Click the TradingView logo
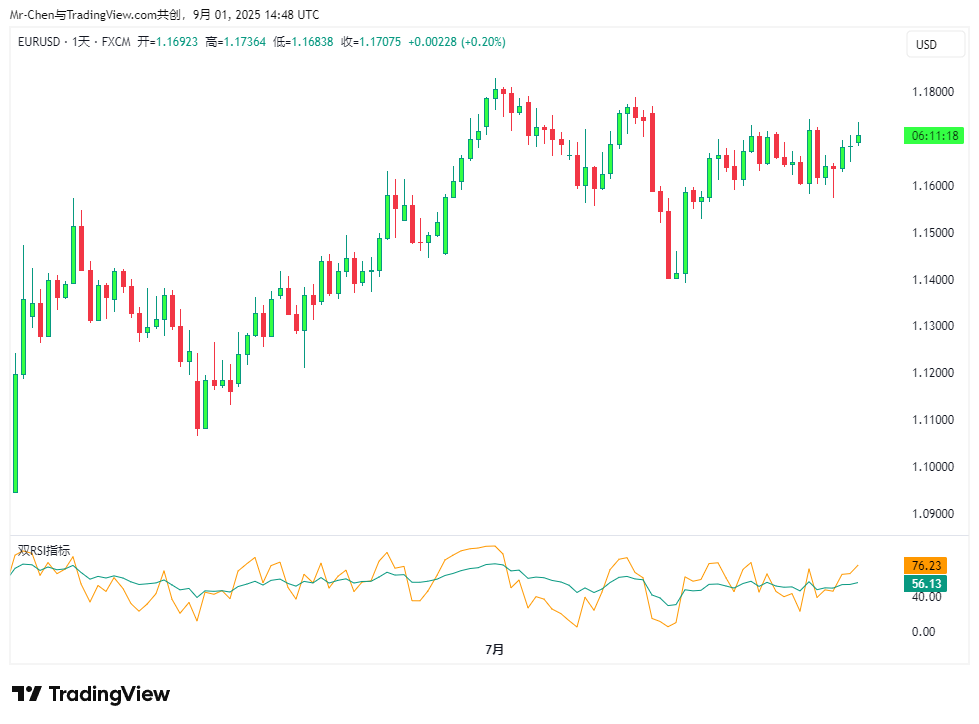The height and width of the screenshot is (724, 979). point(91,693)
